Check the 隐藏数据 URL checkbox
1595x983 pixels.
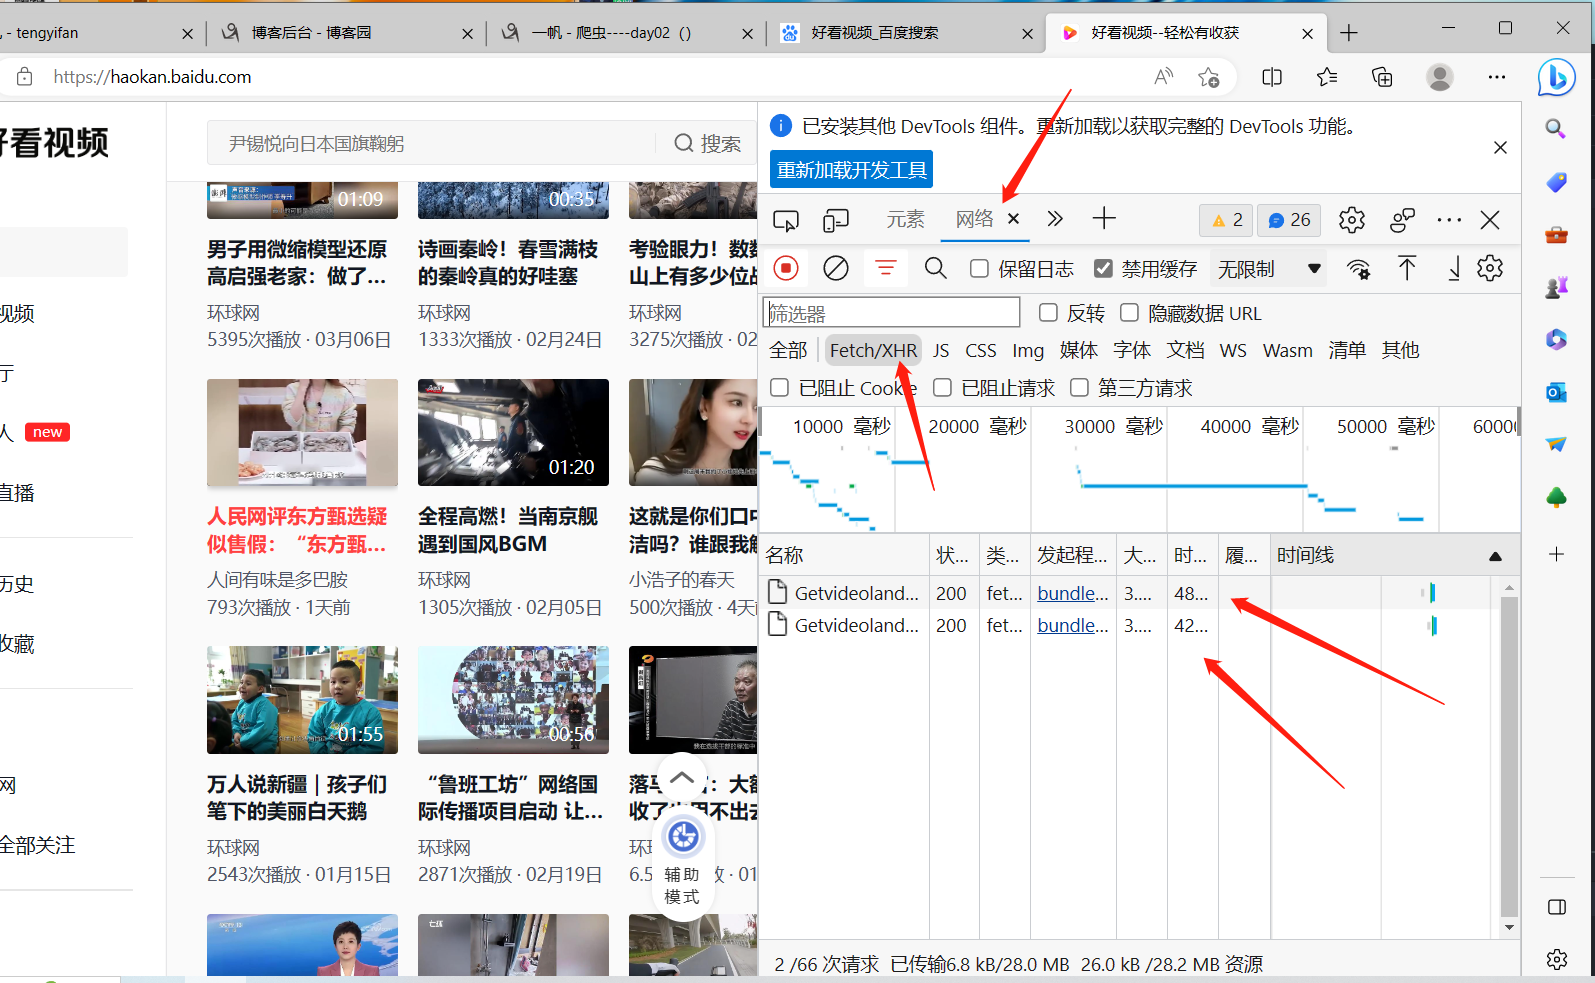pyautogui.click(x=1129, y=313)
